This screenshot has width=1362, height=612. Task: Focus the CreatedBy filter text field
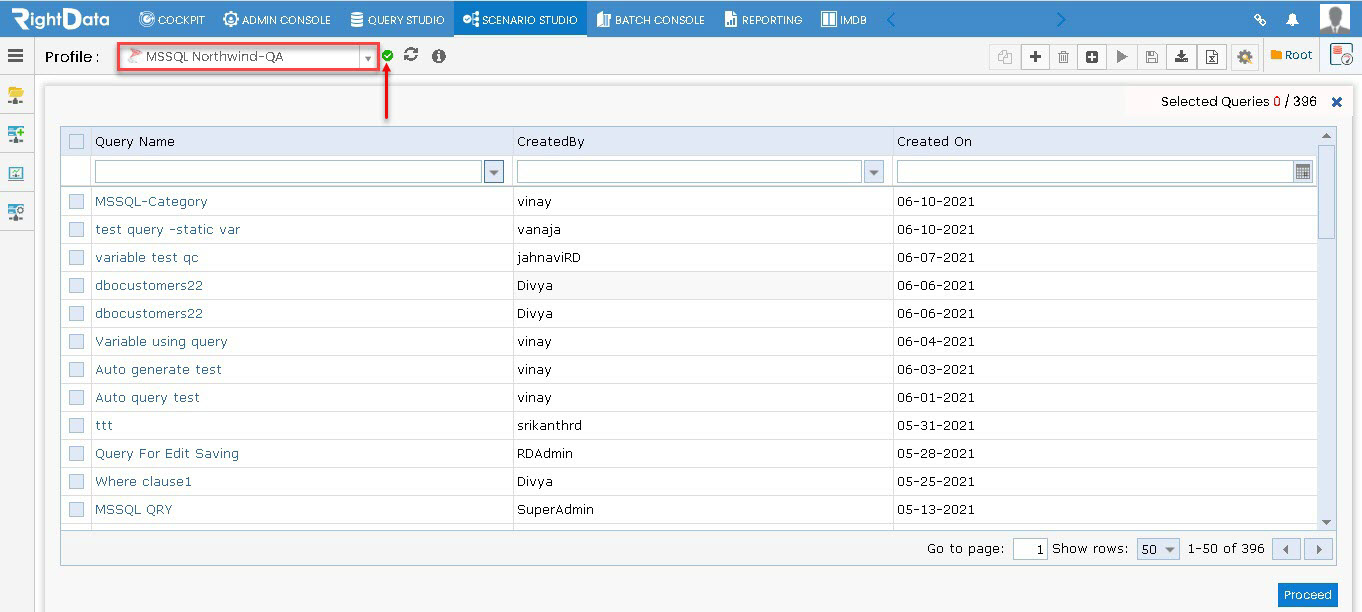click(x=689, y=172)
